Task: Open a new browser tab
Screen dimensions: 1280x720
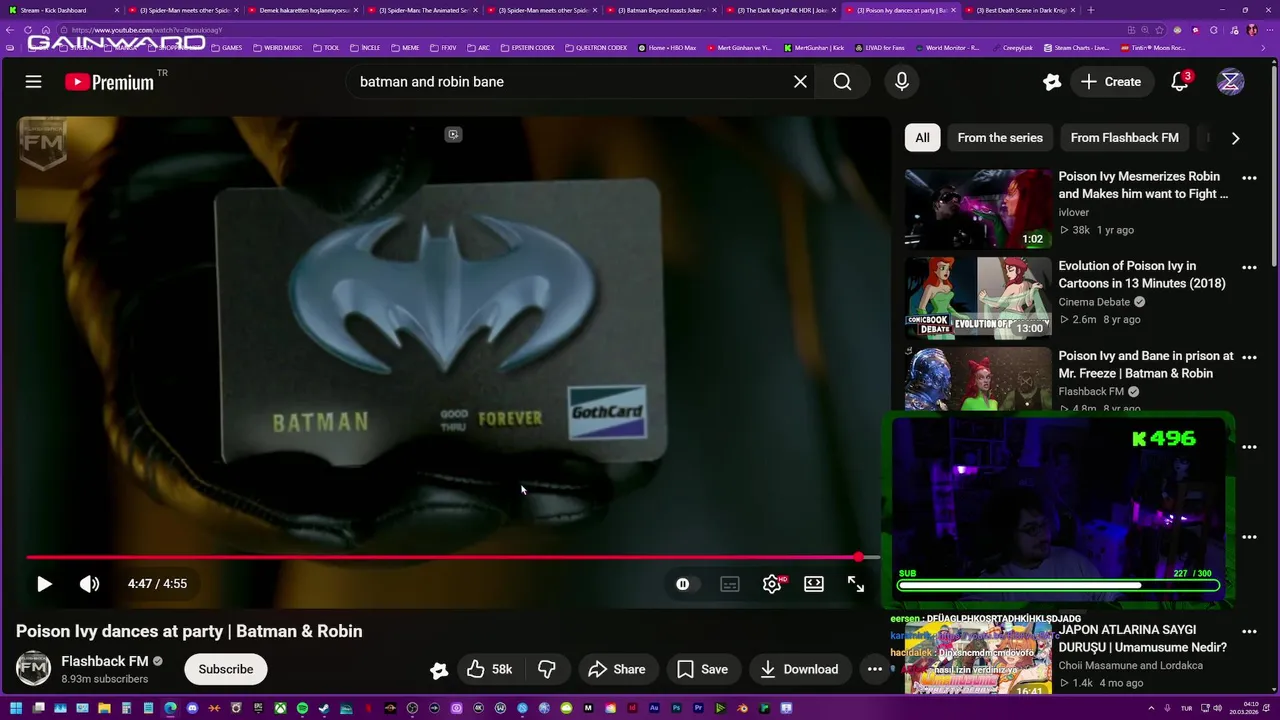Action: [x=1090, y=10]
